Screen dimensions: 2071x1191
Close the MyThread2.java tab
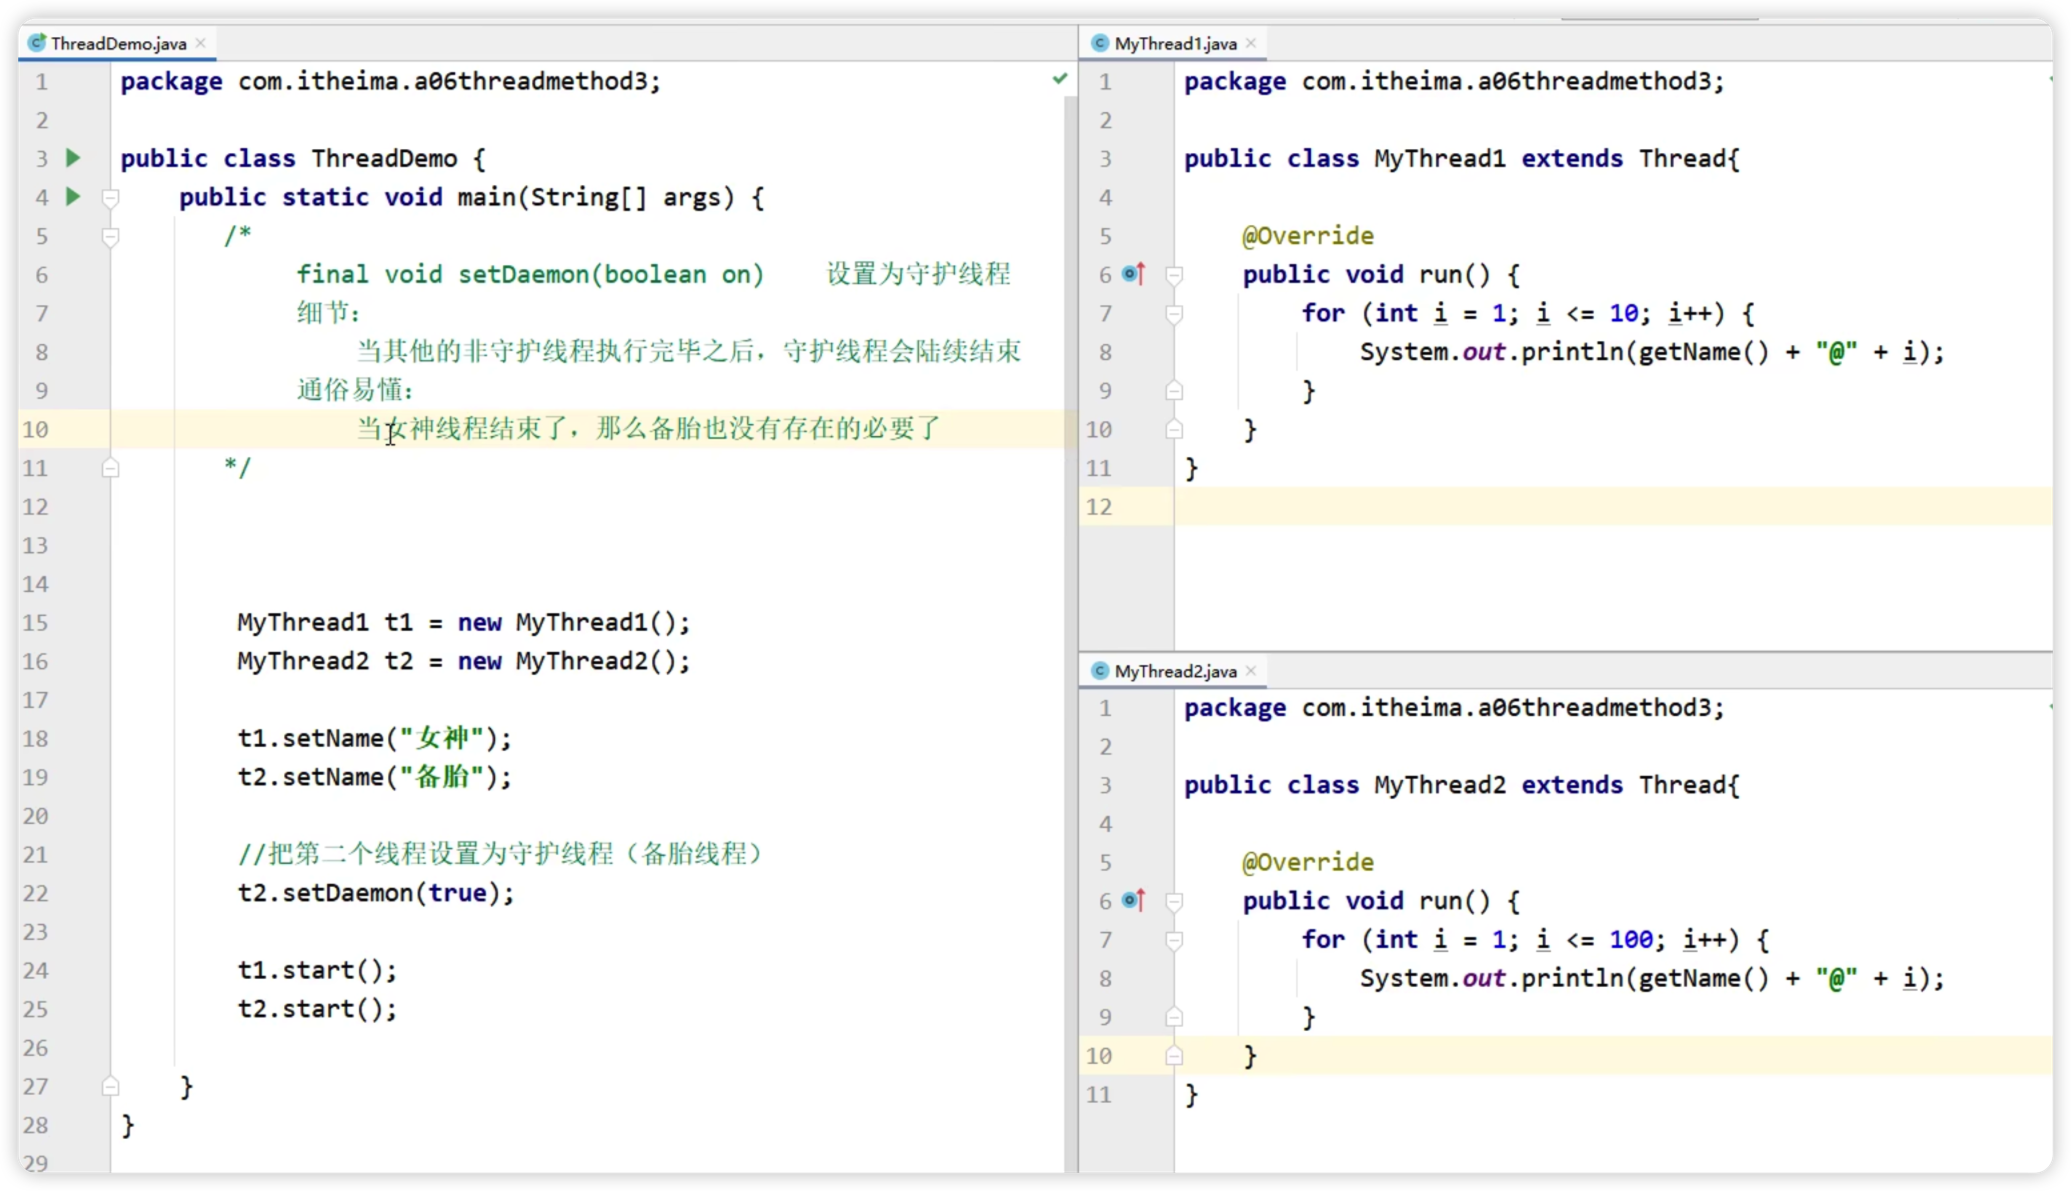click(1251, 671)
